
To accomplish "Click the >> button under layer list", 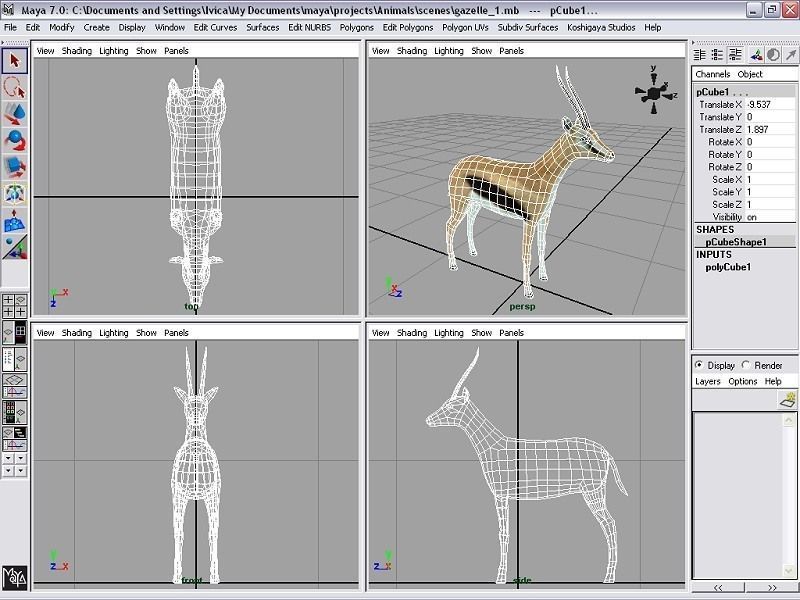I will [771, 587].
